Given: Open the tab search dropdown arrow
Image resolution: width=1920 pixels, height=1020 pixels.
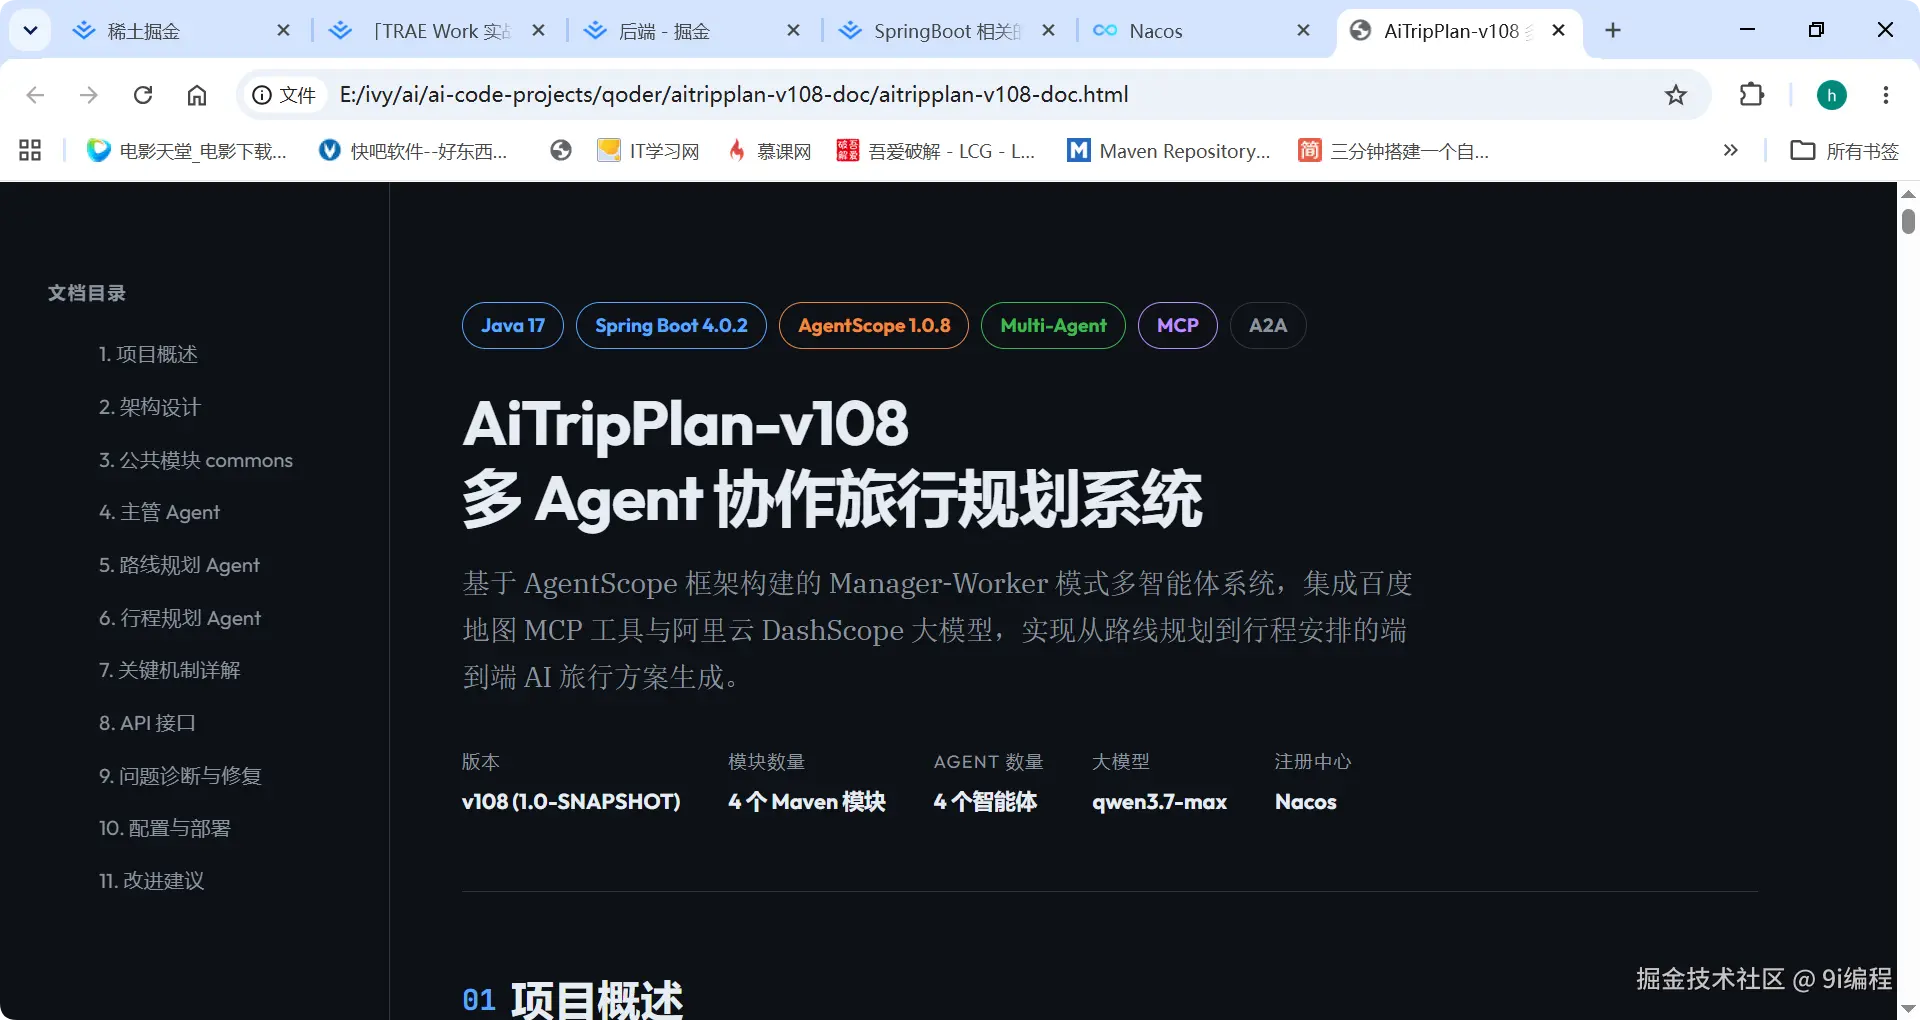Looking at the screenshot, I should point(30,30).
